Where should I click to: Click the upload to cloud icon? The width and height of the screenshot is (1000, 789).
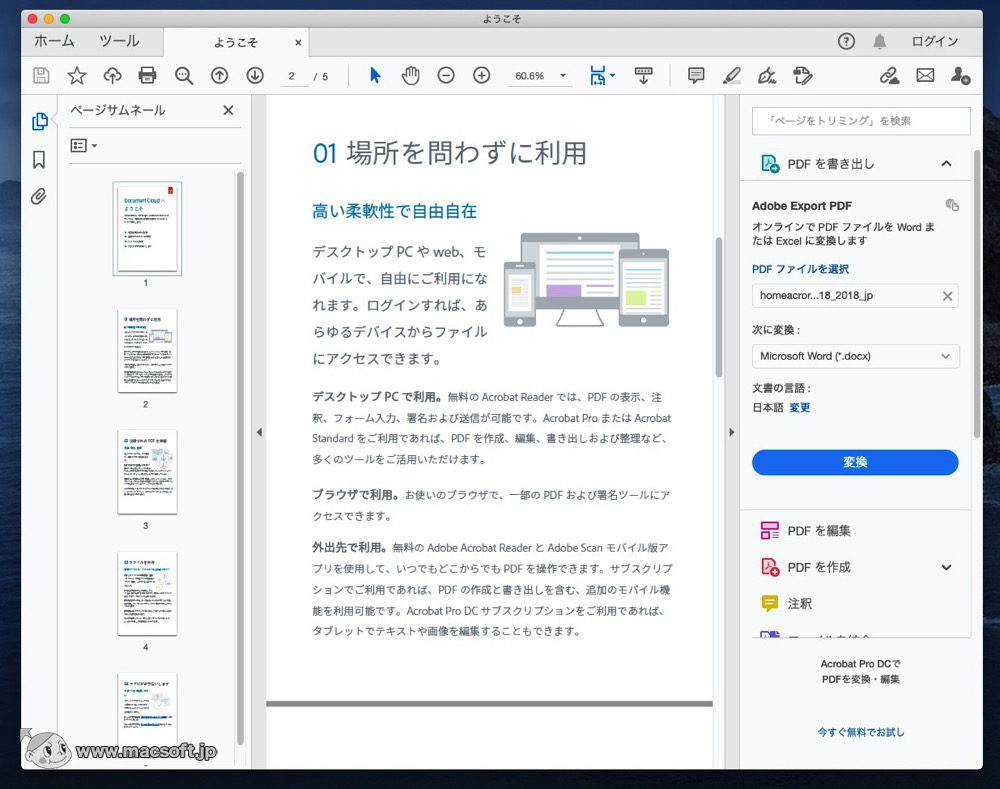pos(112,76)
